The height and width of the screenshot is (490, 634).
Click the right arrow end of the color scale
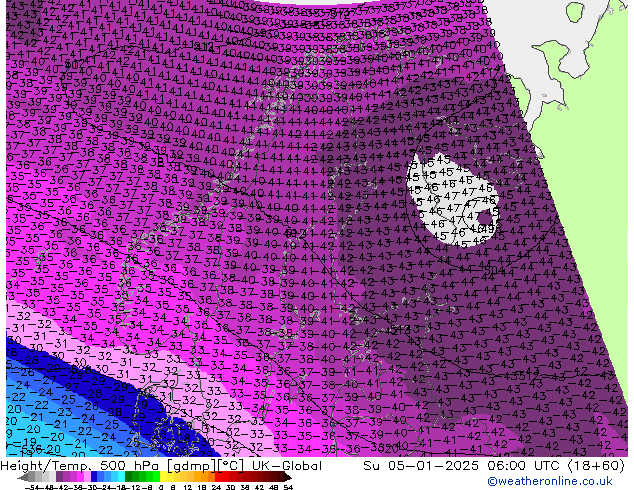pos(288,477)
